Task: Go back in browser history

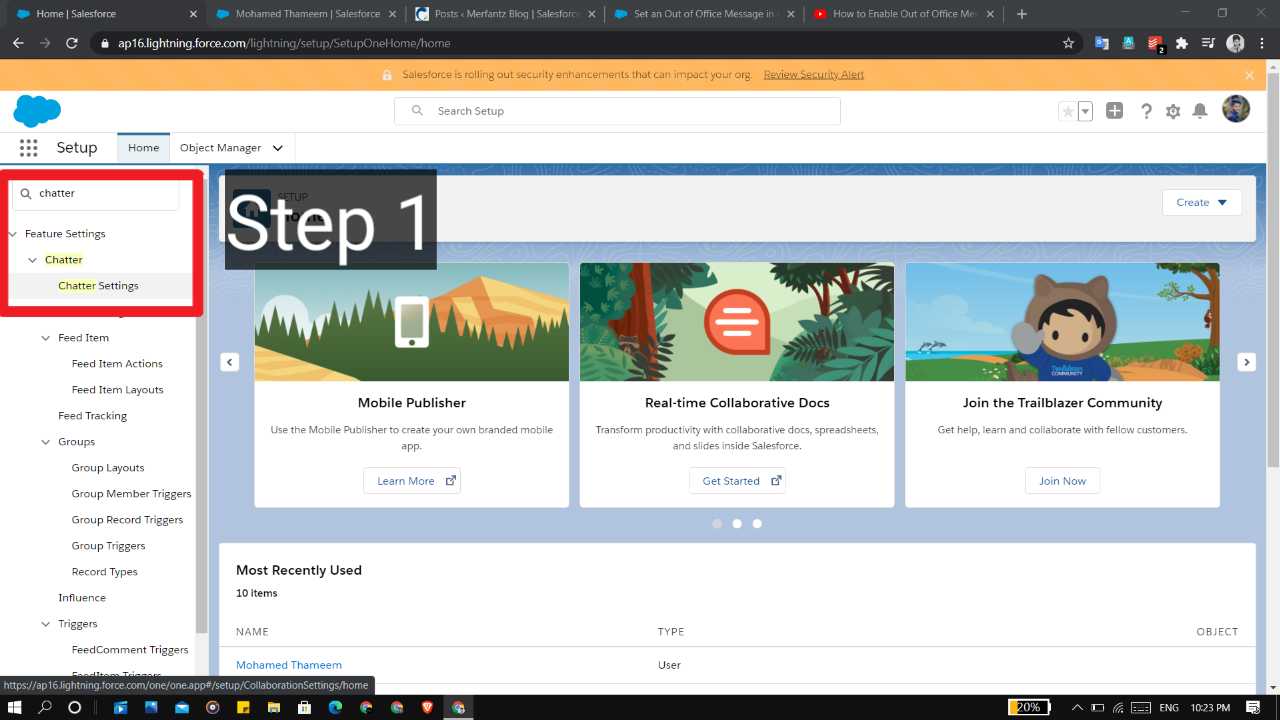Action: (x=18, y=43)
